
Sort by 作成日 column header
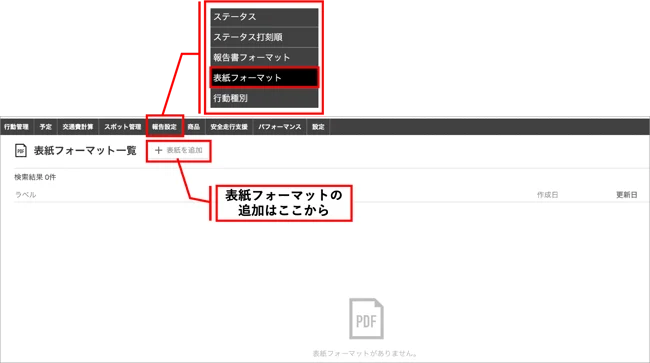click(547, 195)
